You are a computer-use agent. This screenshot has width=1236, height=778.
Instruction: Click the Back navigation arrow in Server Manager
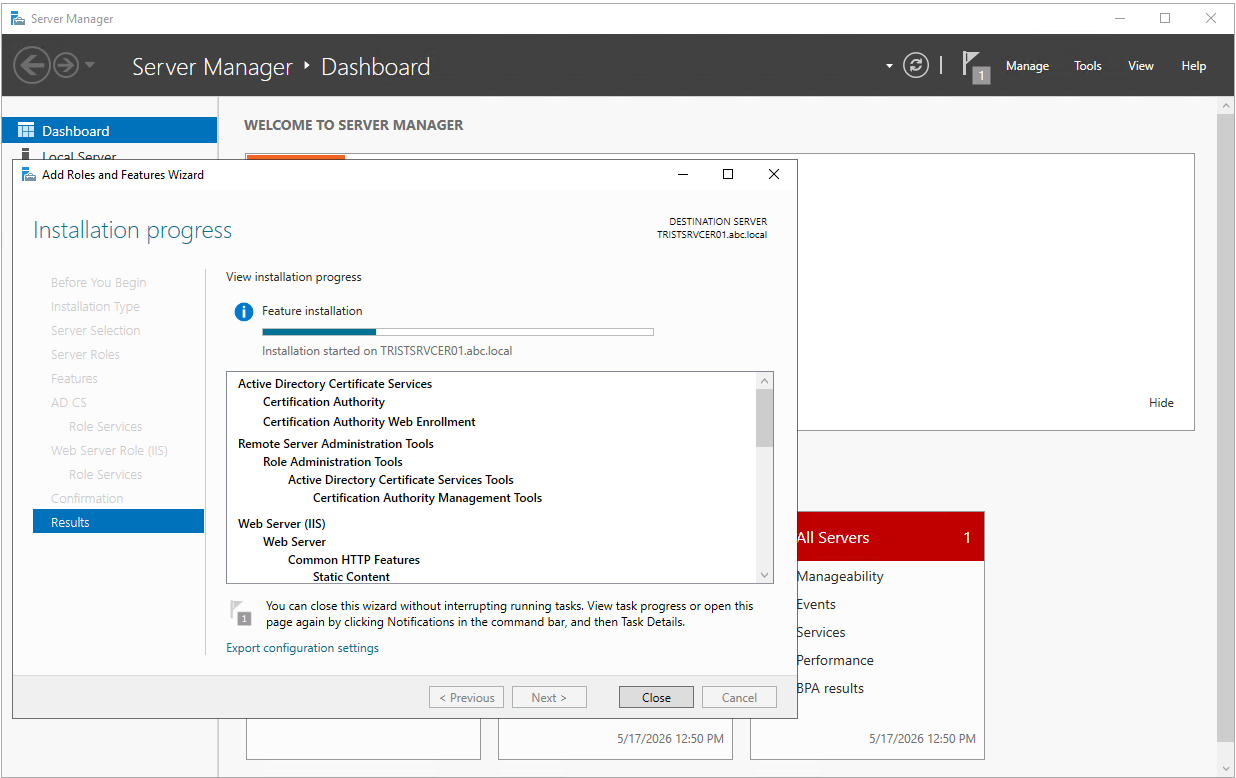(x=32, y=66)
